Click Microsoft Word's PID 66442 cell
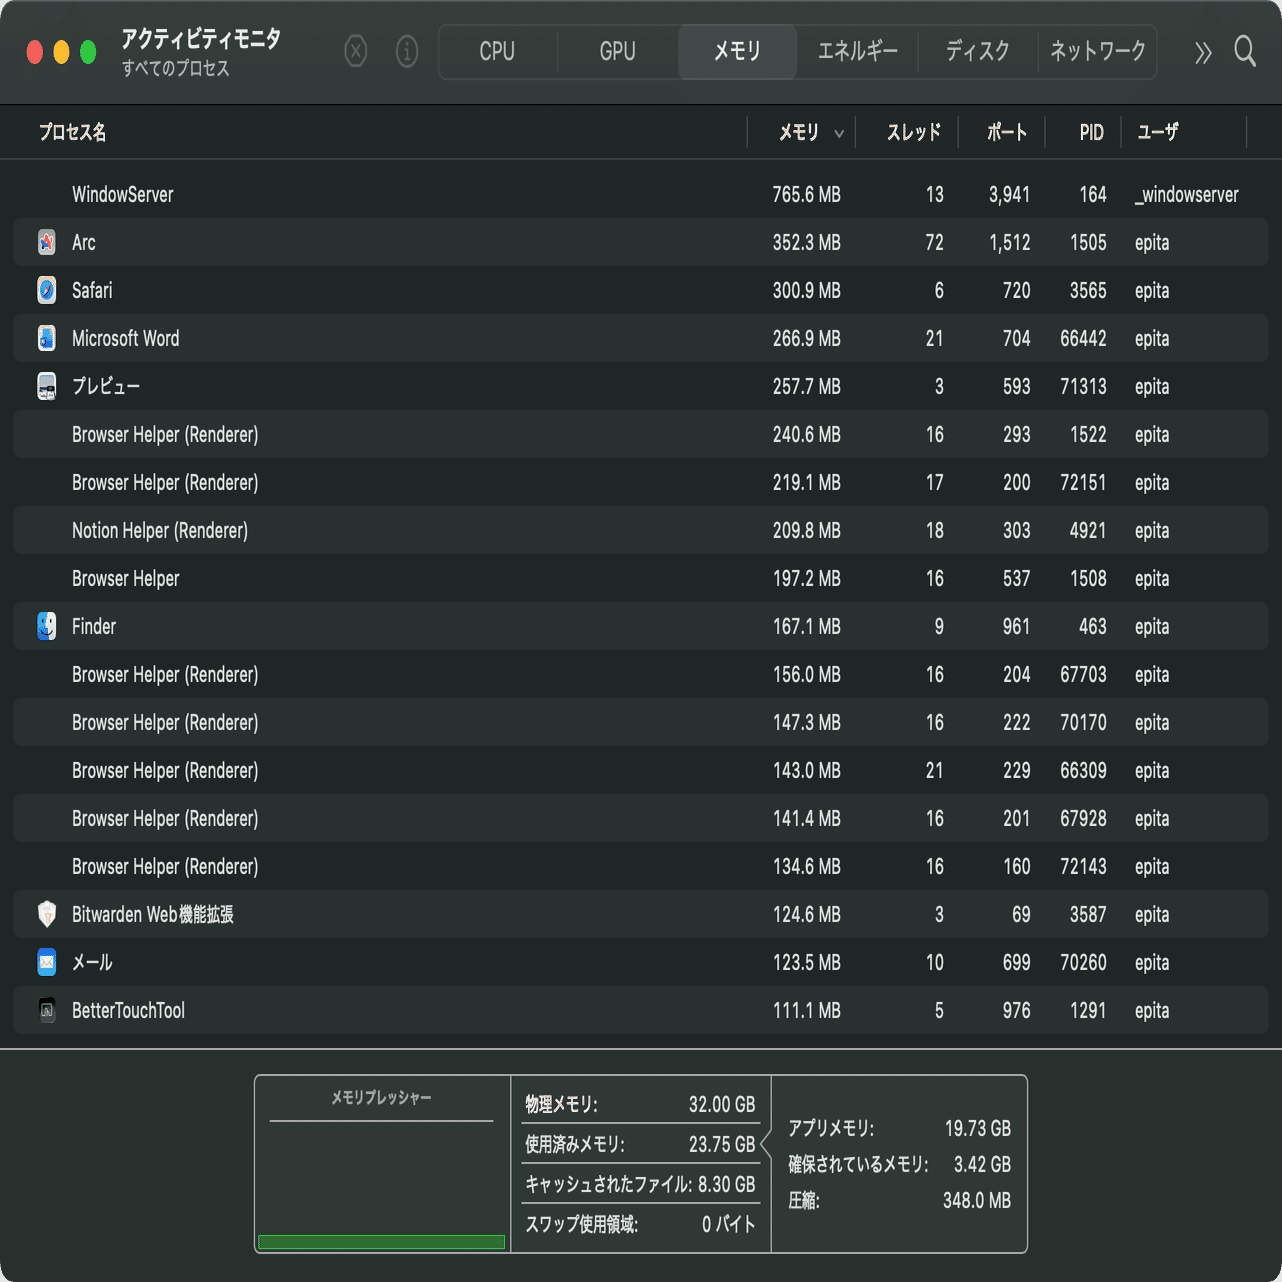1282x1282 pixels. (1083, 338)
